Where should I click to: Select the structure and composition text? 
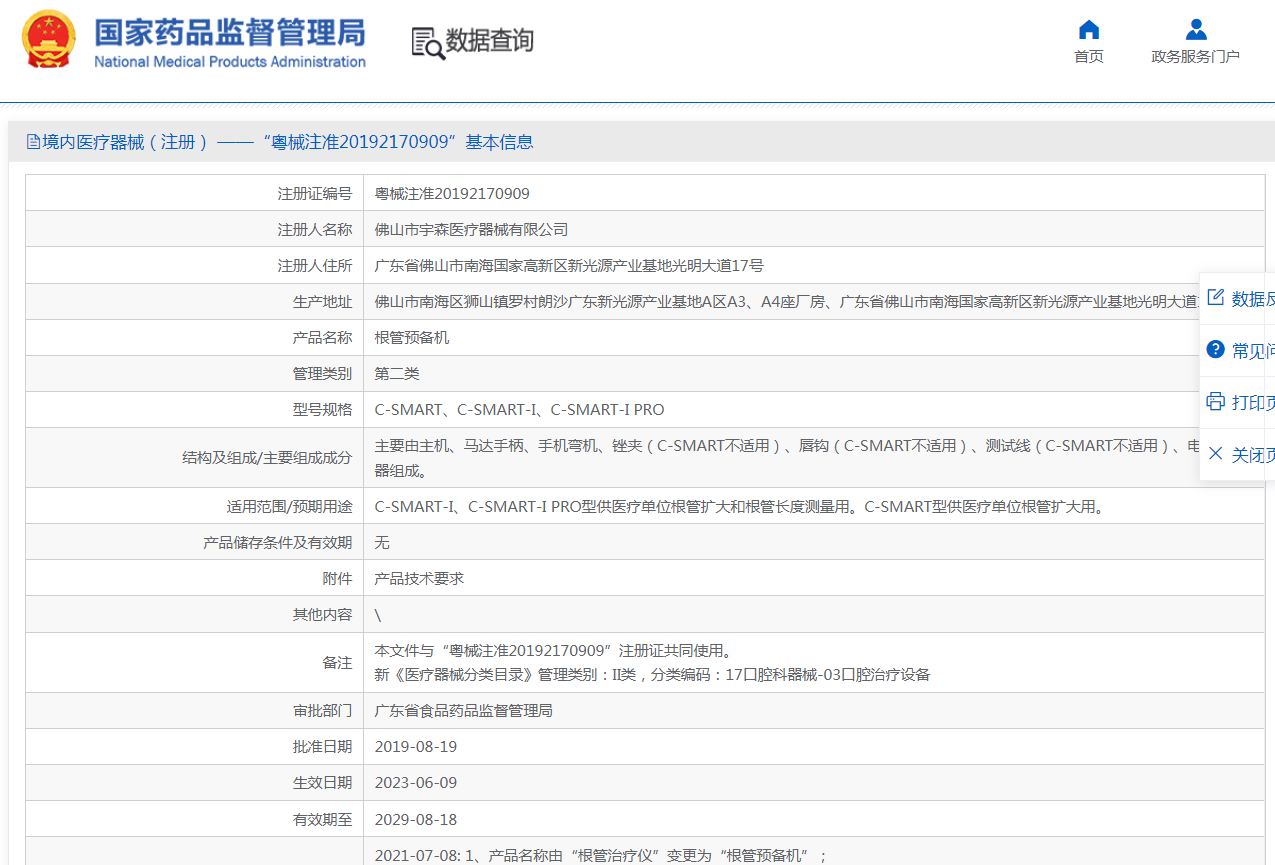point(786,457)
